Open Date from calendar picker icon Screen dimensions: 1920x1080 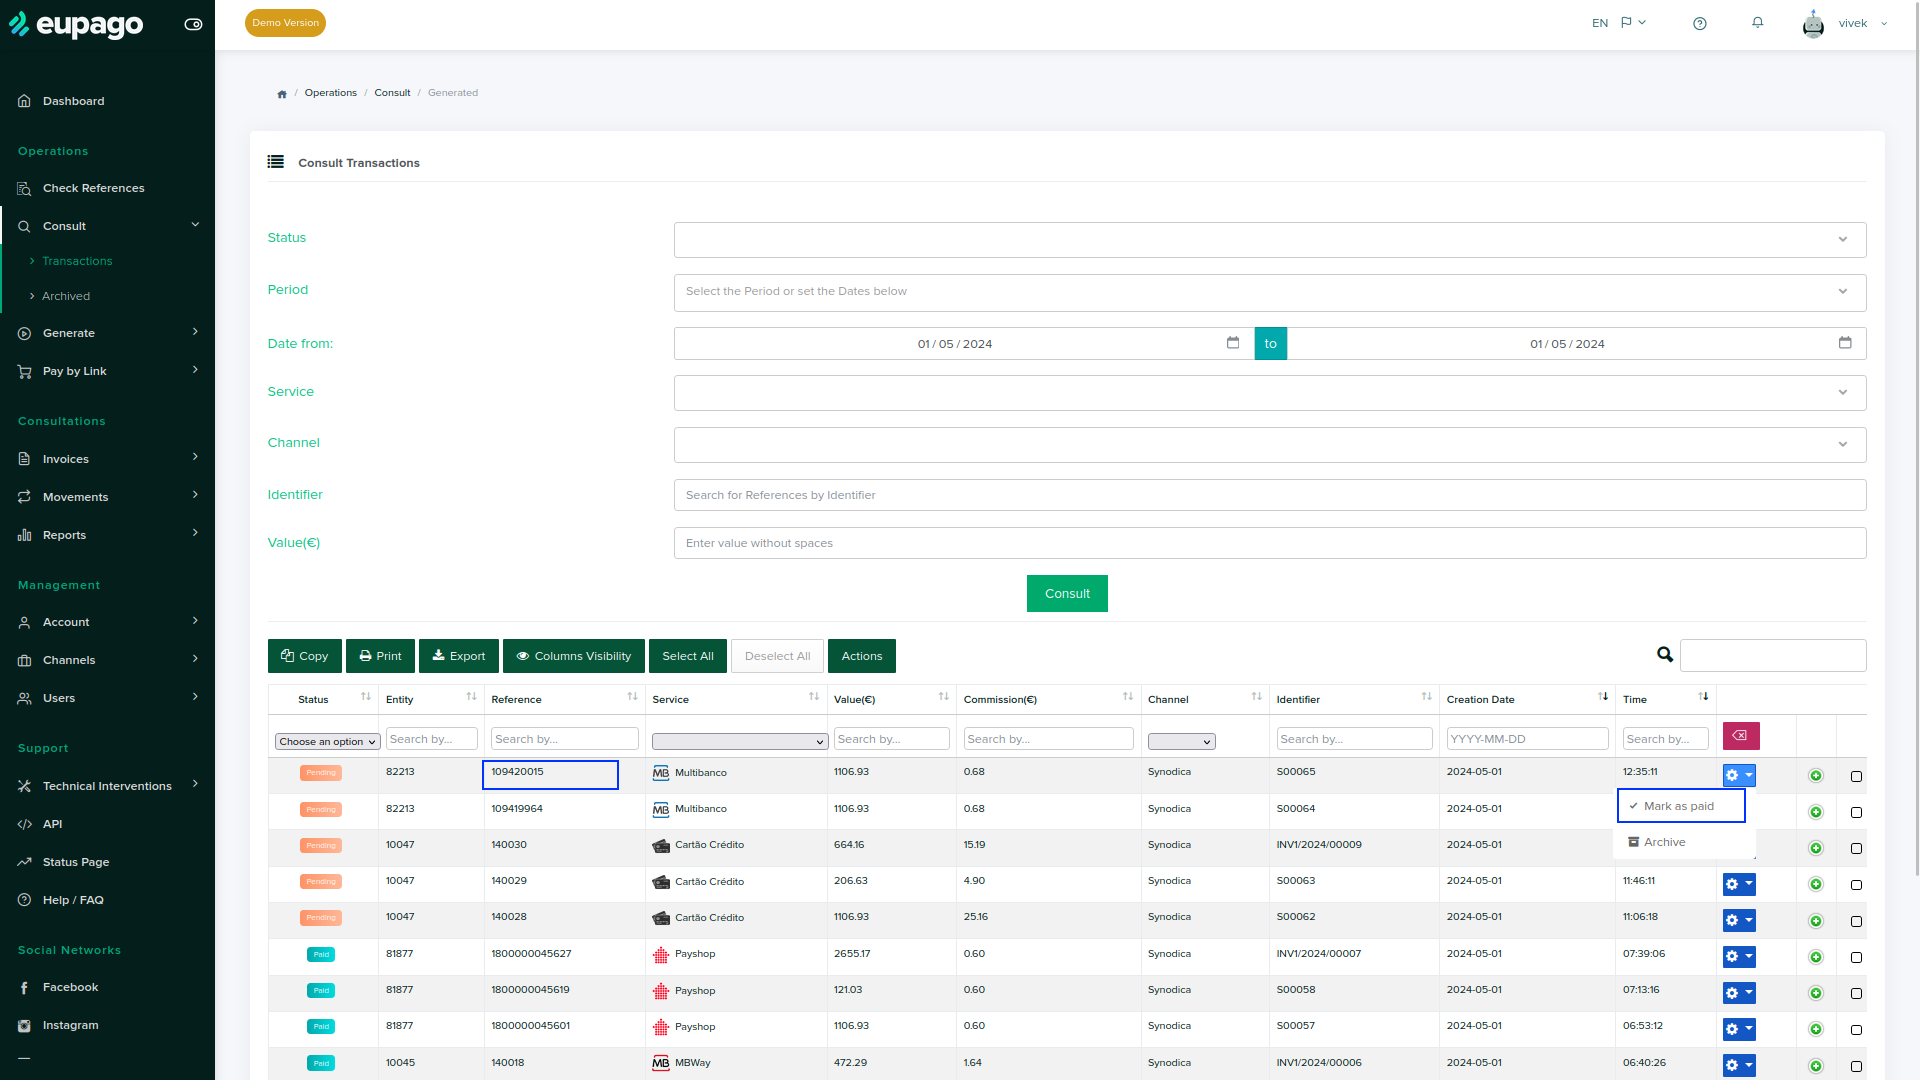pyautogui.click(x=1233, y=343)
